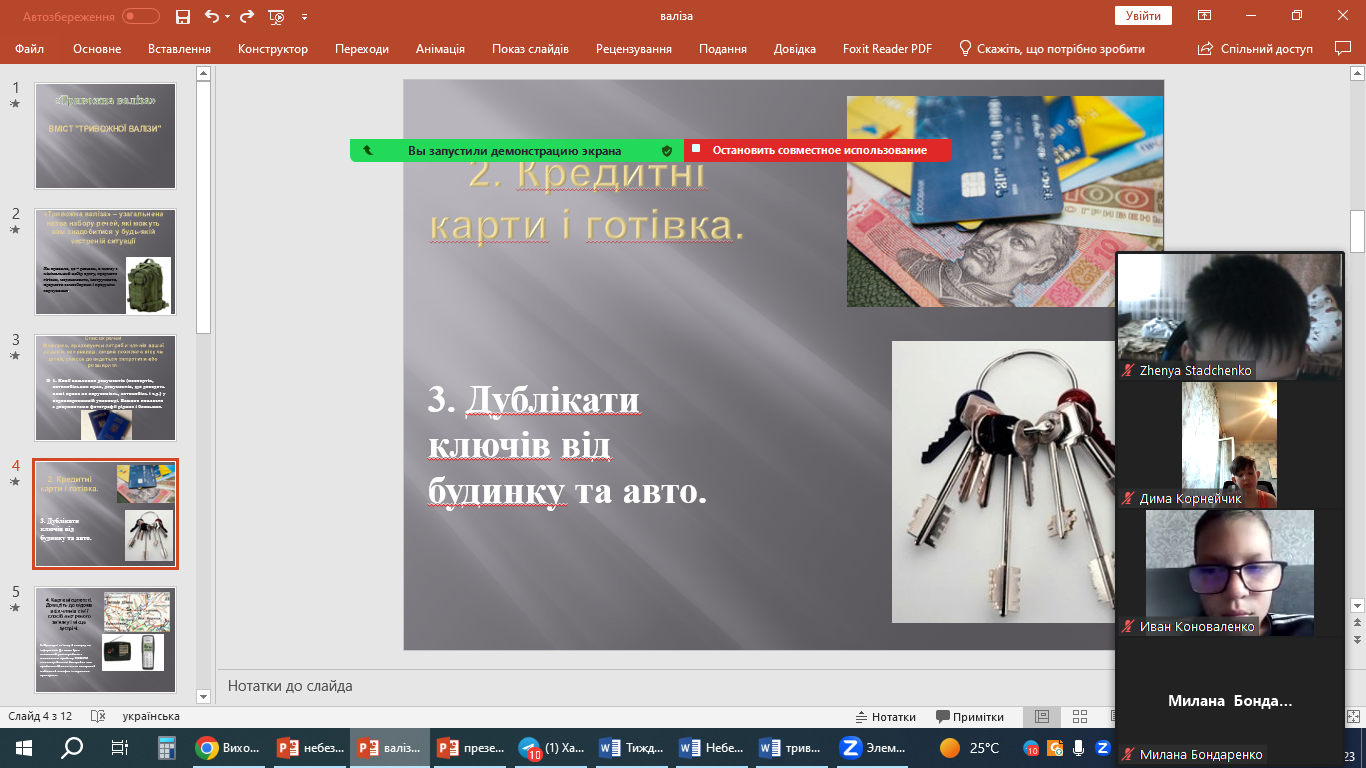Open Ribbon Display Options icon
The image size is (1366, 768).
click(x=1205, y=16)
